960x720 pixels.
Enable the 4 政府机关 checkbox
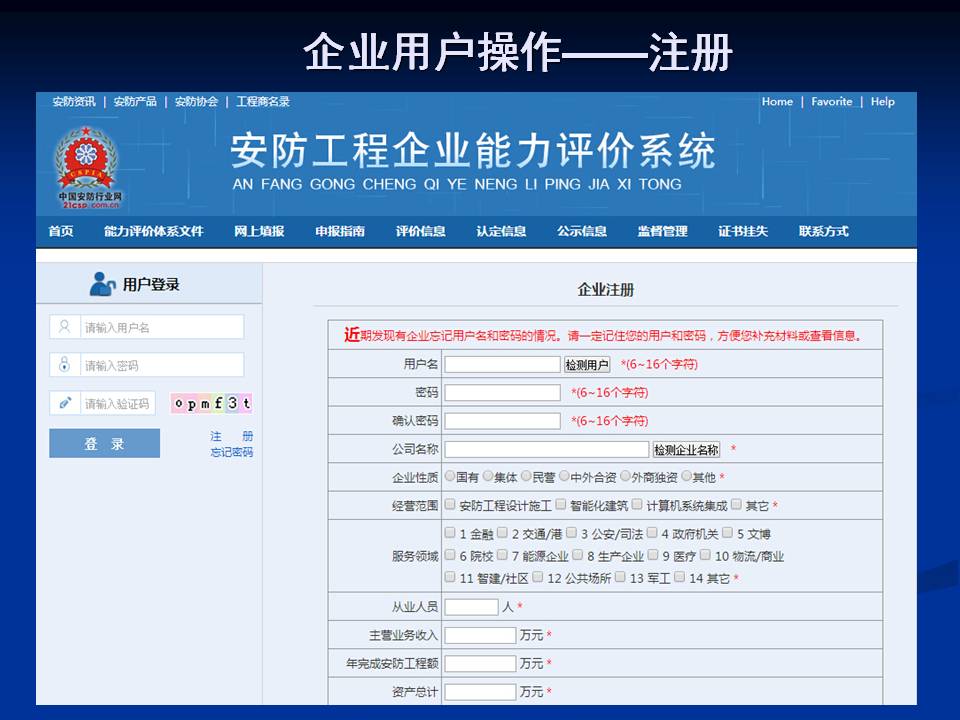(652, 533)
